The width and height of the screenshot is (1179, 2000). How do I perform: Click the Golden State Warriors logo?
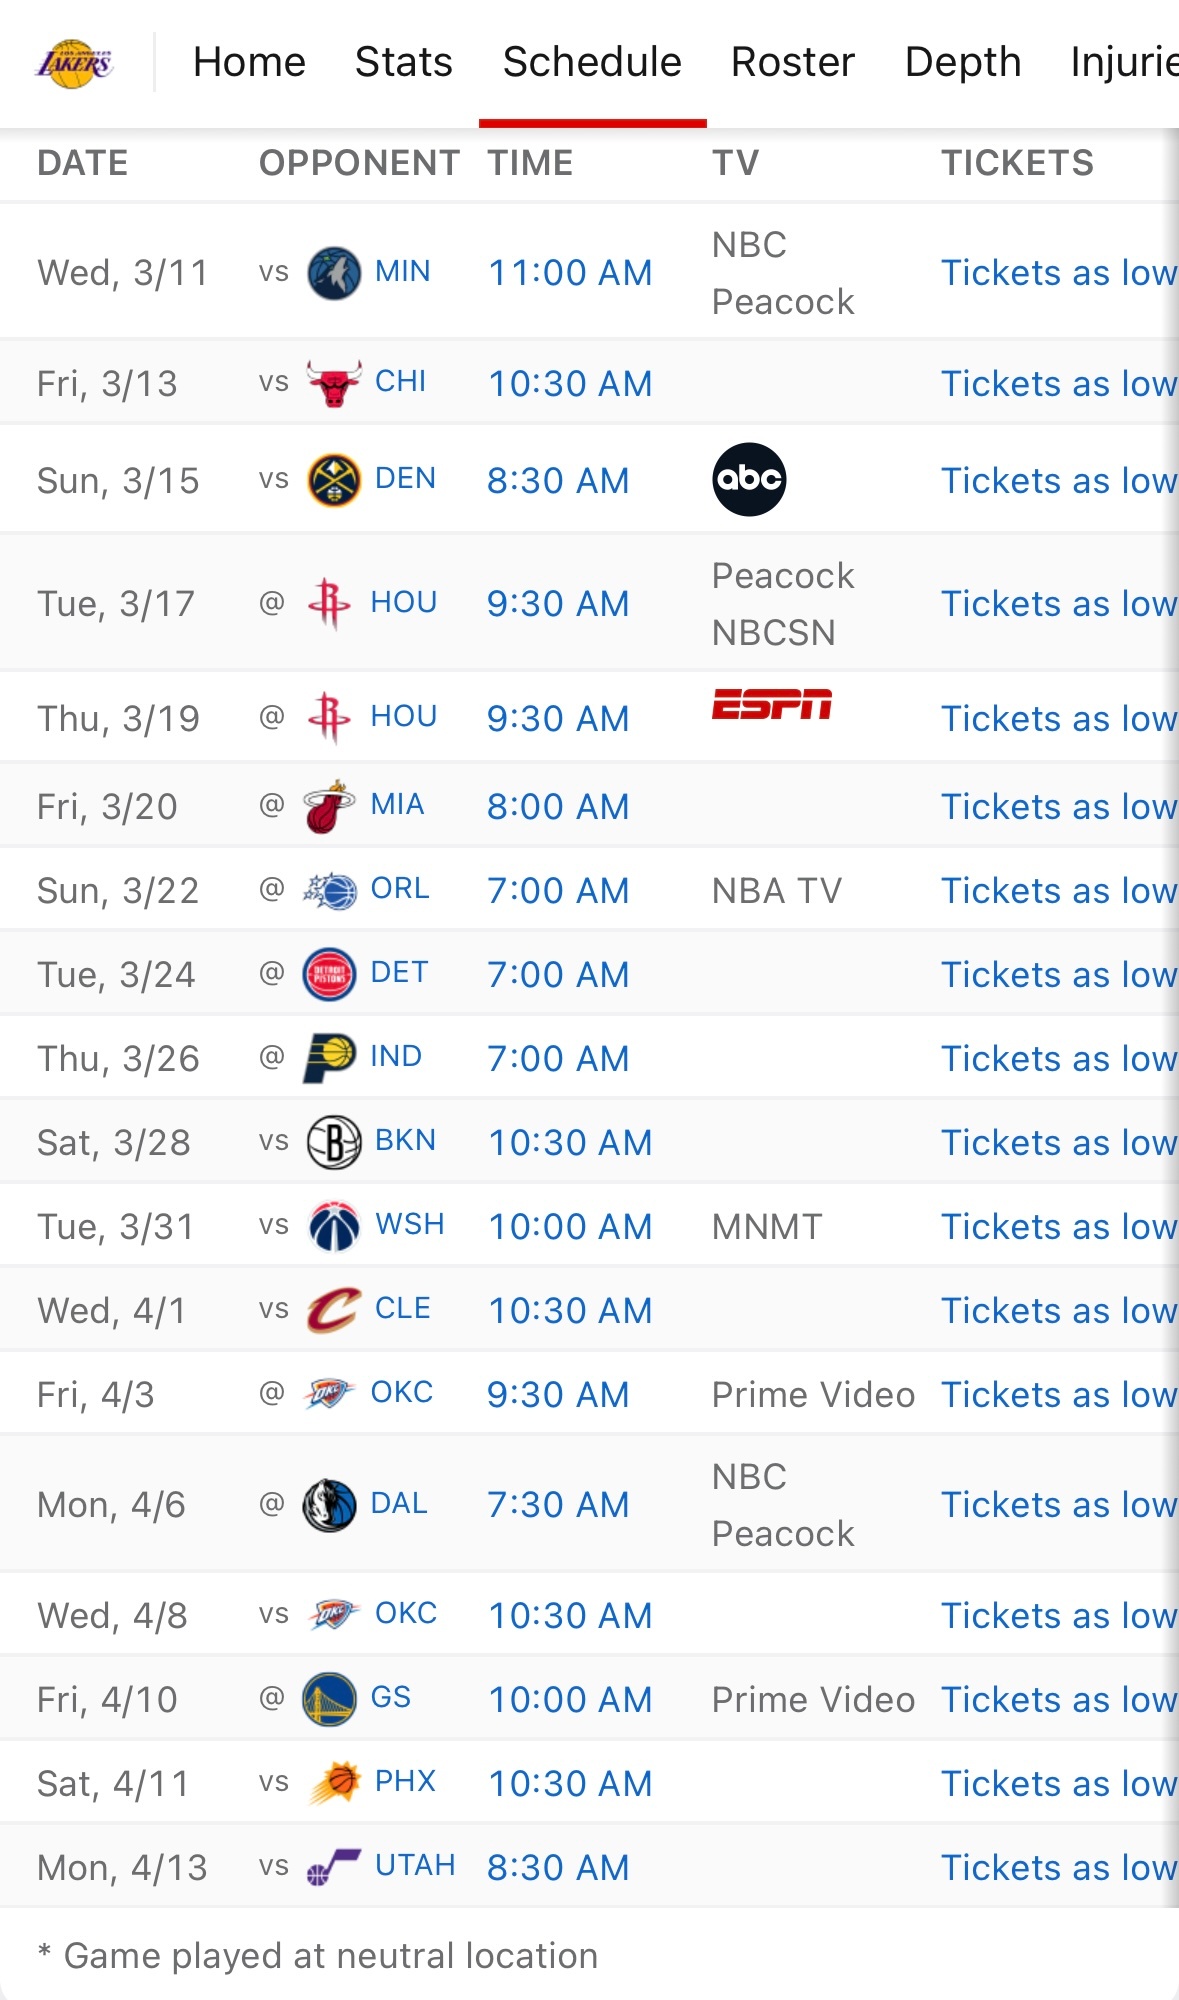(x=329, y=1699)
